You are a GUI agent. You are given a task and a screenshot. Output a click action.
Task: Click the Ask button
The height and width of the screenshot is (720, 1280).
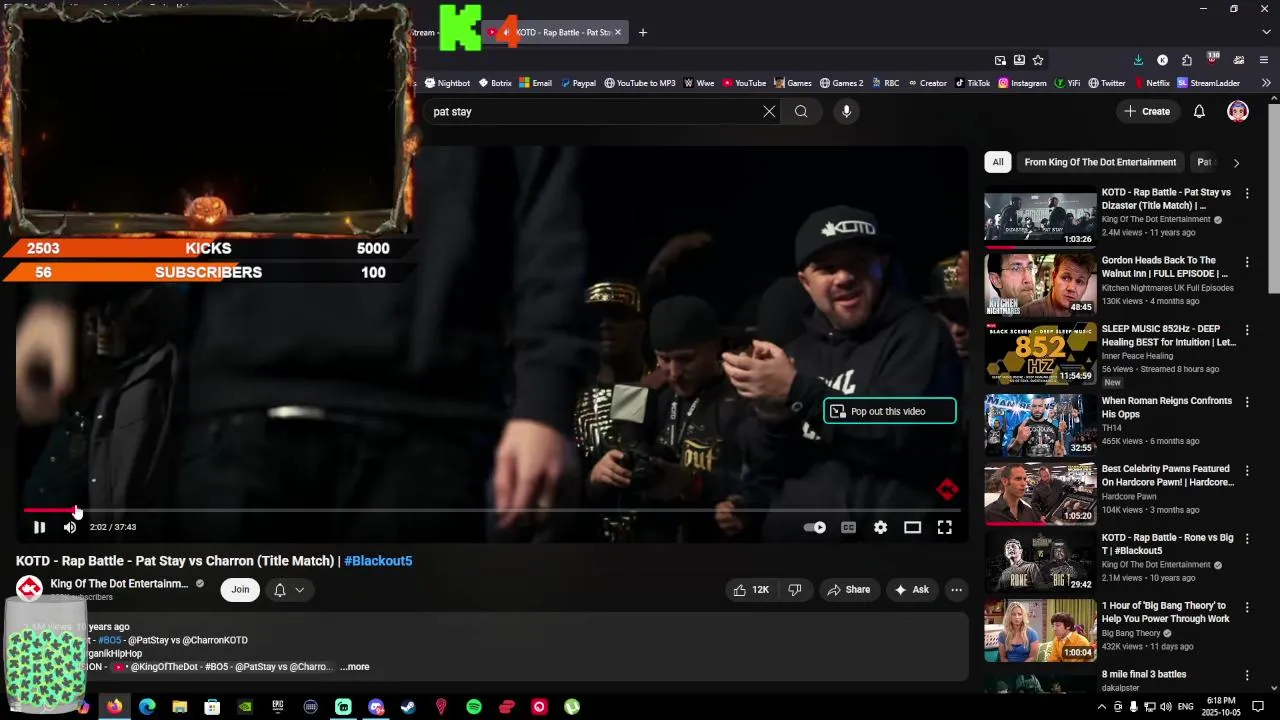click(912, 589)
